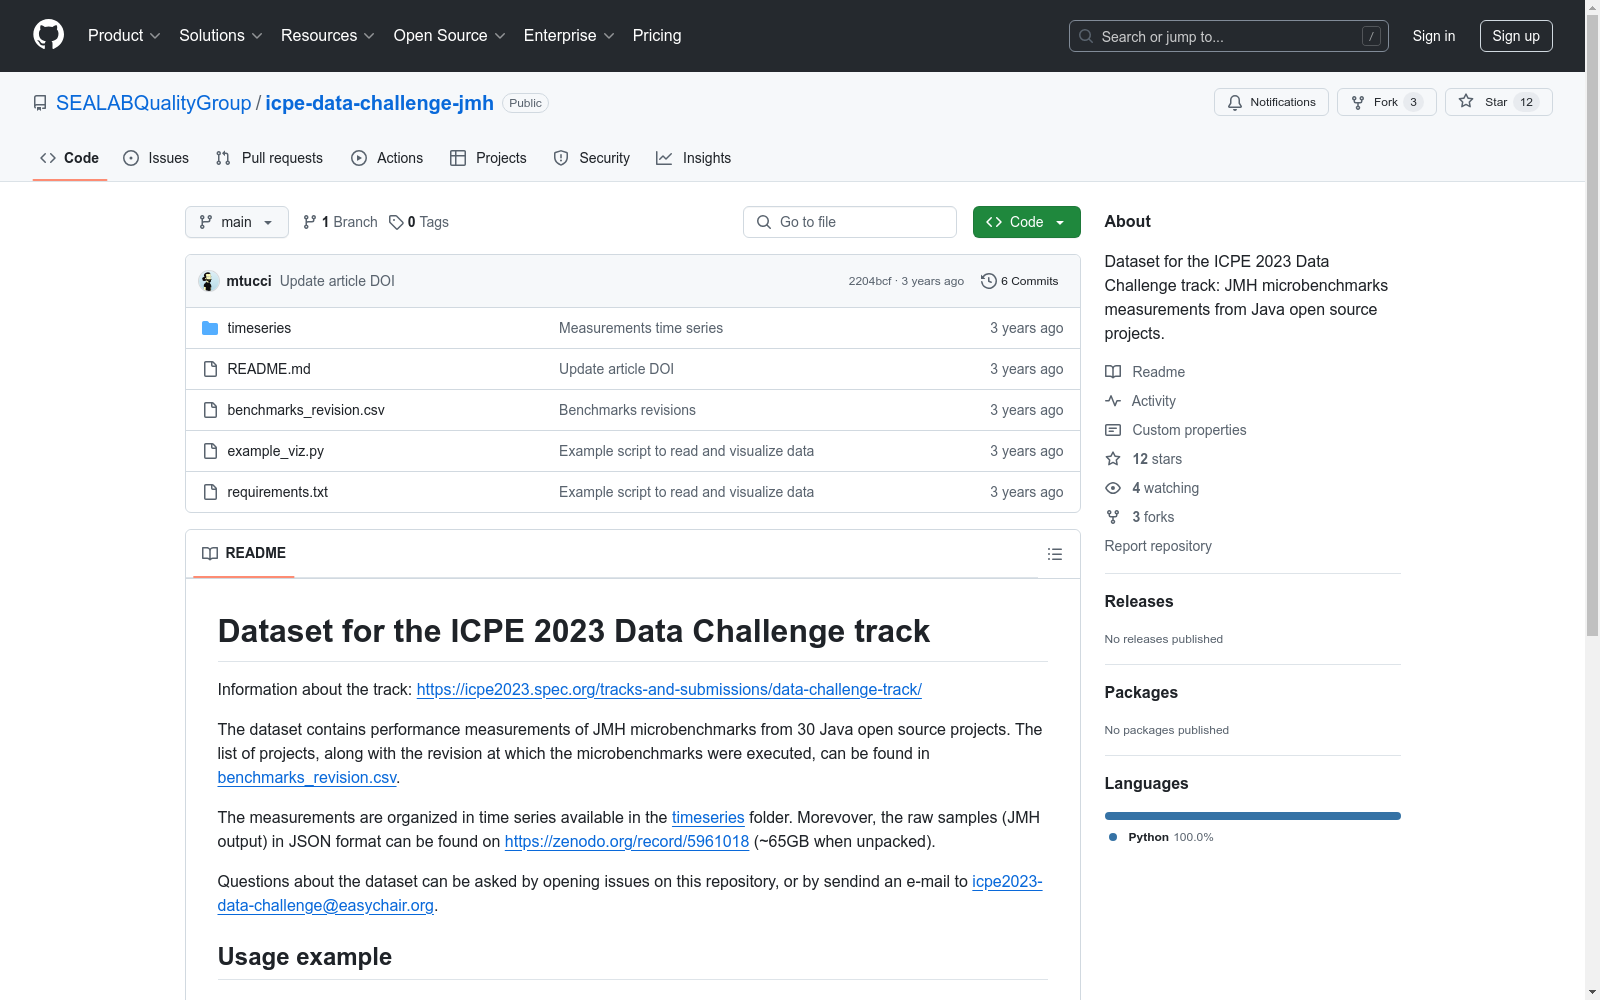Expand the Solutions menu
The width and height of the screenshot is (1600, 1000).
pyautogui.click(x=221, y=36)
